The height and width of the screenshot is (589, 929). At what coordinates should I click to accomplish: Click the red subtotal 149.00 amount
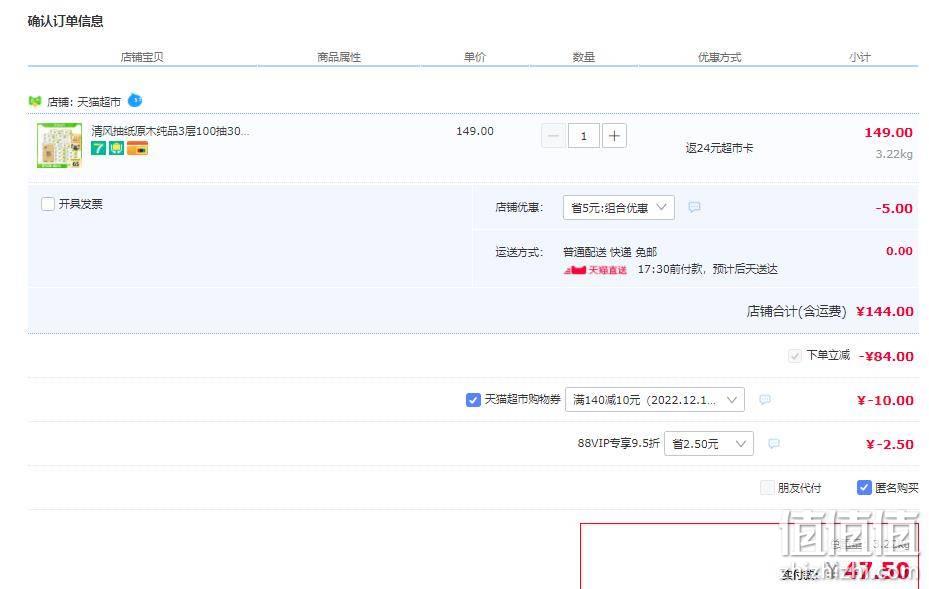tap(888, 132)
